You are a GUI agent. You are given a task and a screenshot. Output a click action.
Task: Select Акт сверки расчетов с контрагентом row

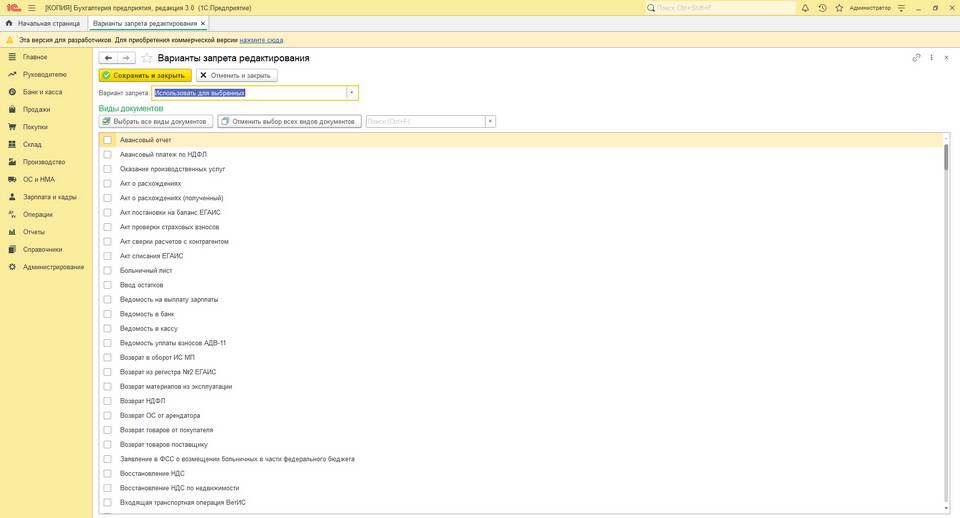[521, 242]
